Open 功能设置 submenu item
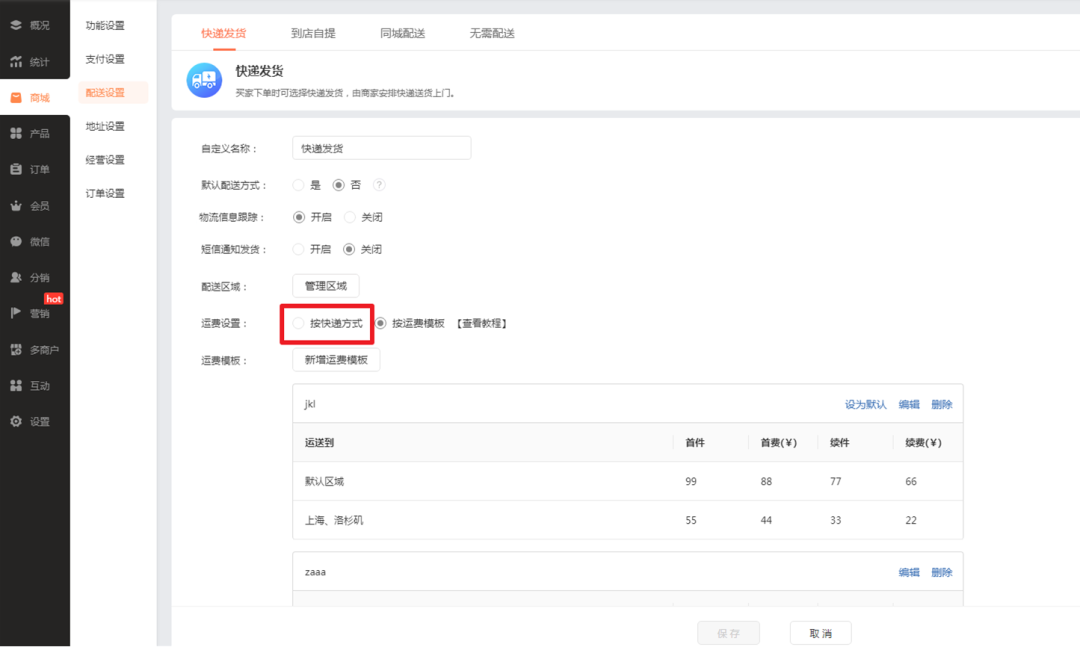The height and width of the screenshot is (647, 1080). tap(105, 25)
